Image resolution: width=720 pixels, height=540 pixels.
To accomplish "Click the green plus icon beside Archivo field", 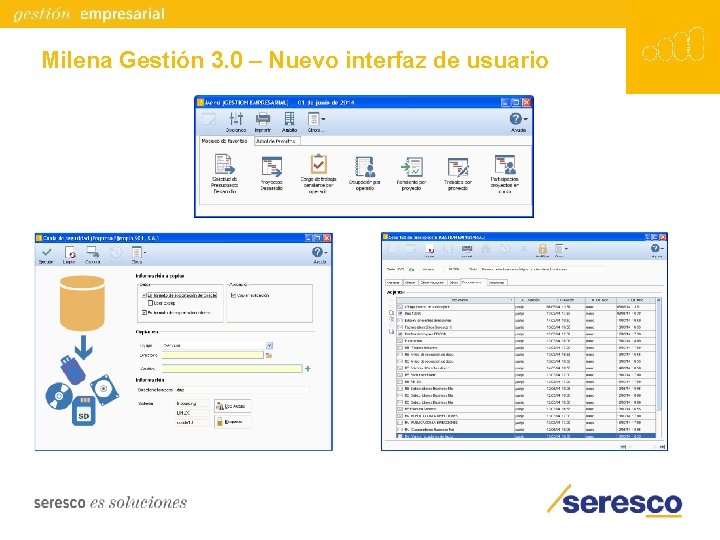I will pos(308,368).
